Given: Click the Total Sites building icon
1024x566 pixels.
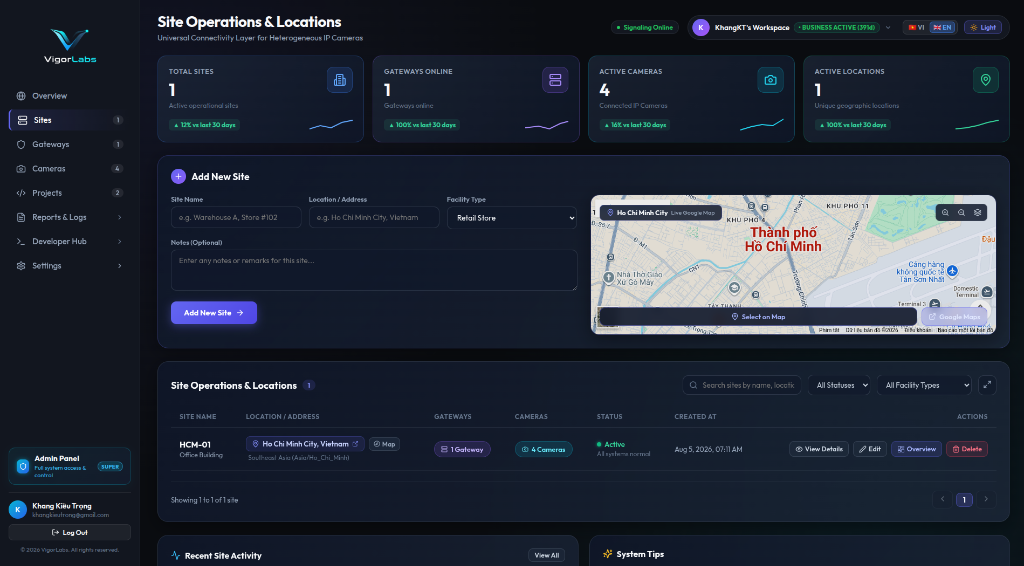Looking at the screenshot, I should (x=340, y=80).
